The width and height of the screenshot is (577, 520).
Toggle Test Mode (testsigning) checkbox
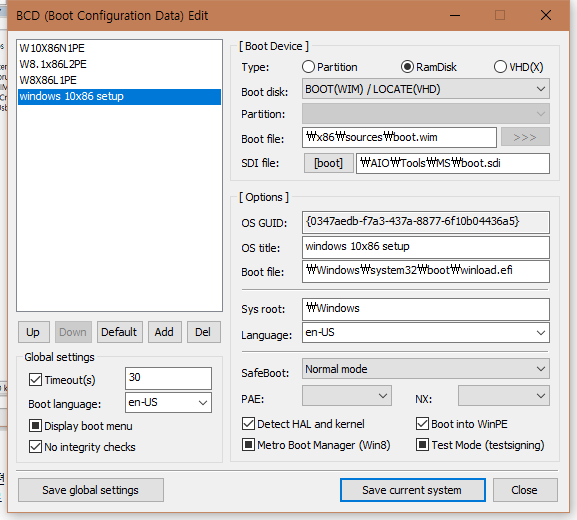422,445
